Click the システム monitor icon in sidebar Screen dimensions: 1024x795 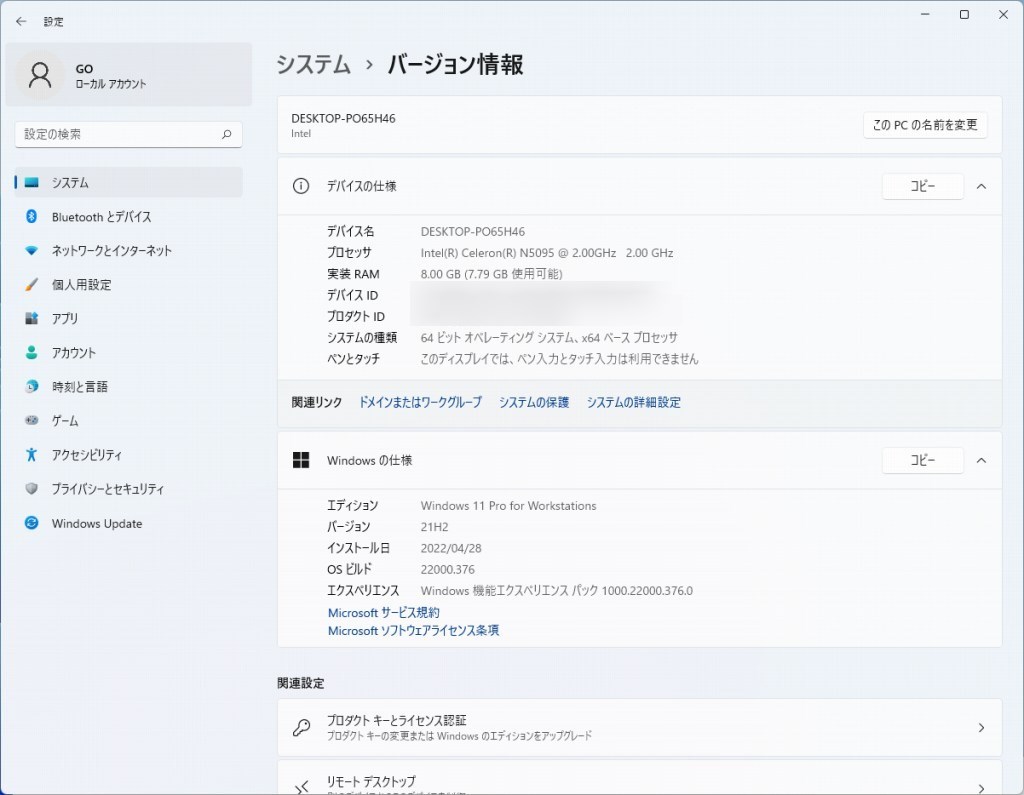(31, 182)
